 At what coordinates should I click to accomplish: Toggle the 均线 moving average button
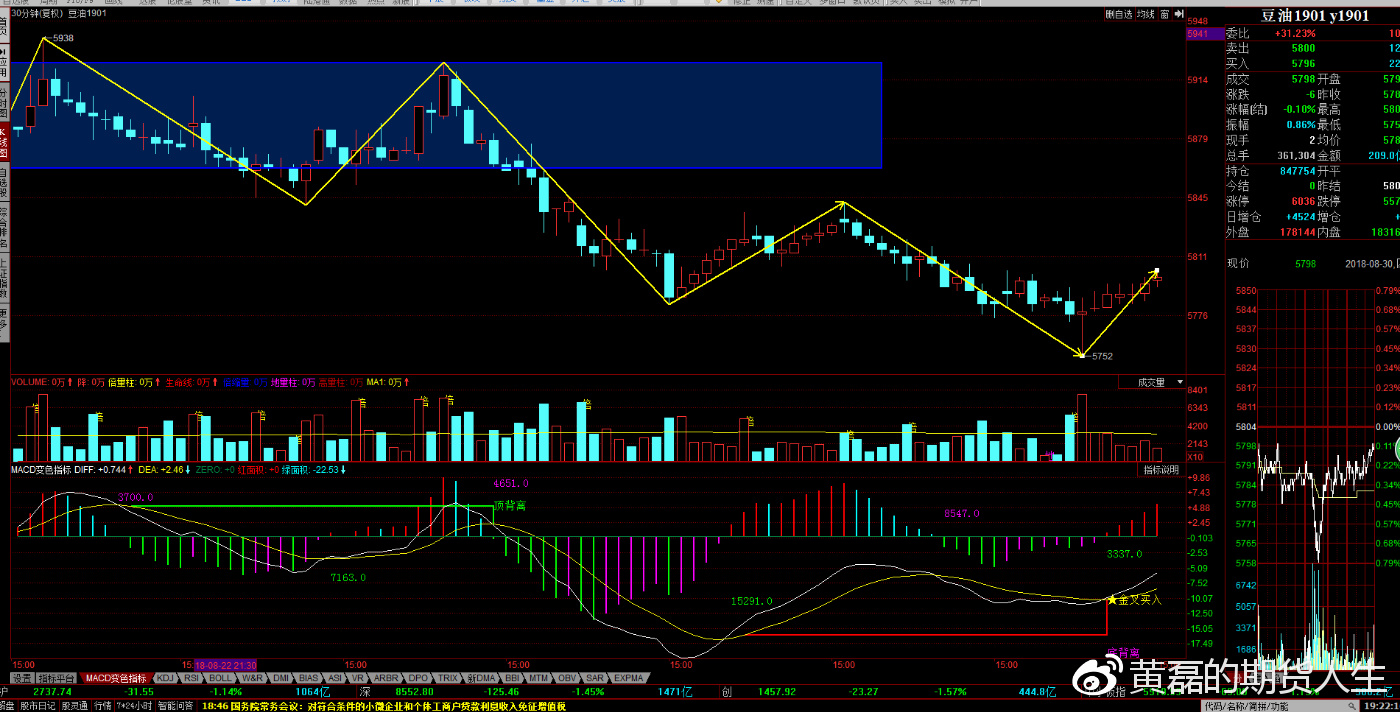(x=1145, y=15)
